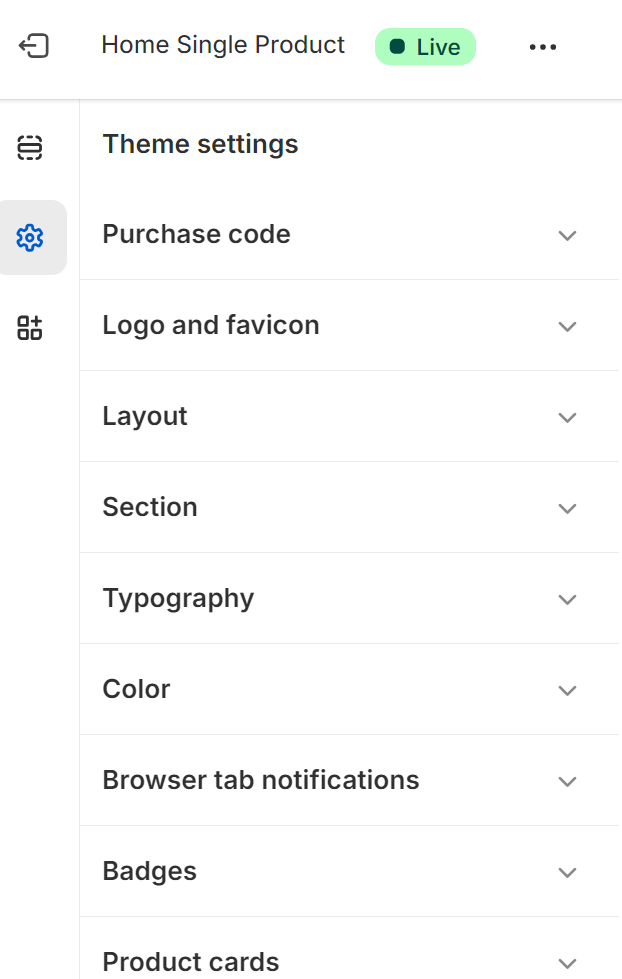
Task: Open the Home Single Product page selector
Action: 222,45
